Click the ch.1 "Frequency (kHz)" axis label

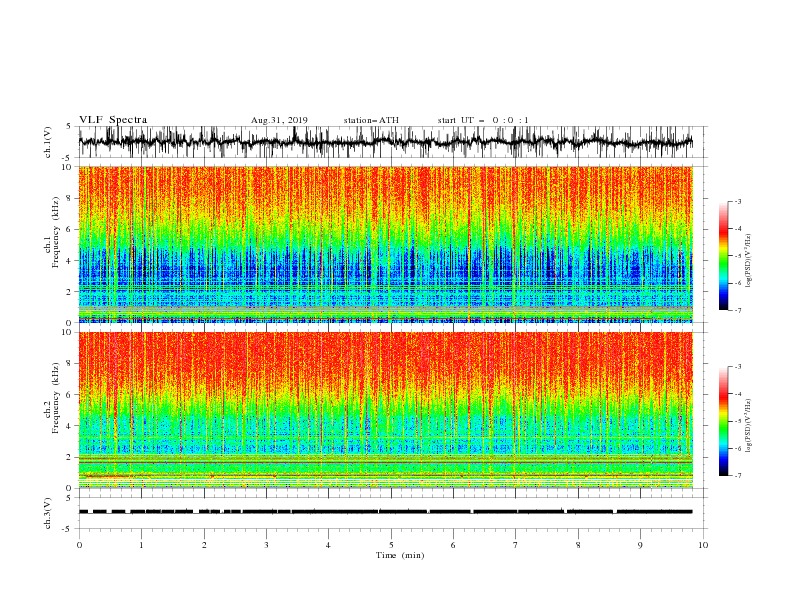56,233
